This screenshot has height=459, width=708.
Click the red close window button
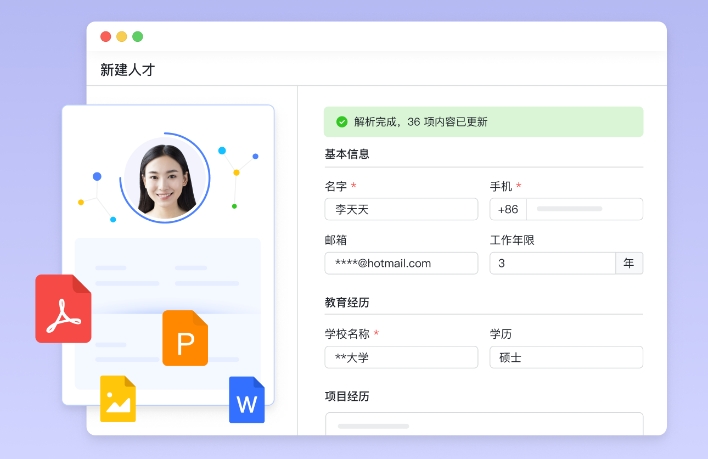point(106,37)
